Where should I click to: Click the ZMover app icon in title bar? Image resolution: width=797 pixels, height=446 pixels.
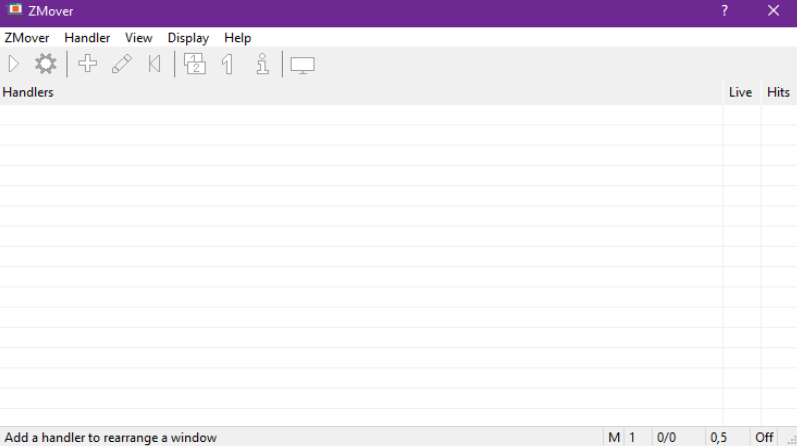point(15,11)
